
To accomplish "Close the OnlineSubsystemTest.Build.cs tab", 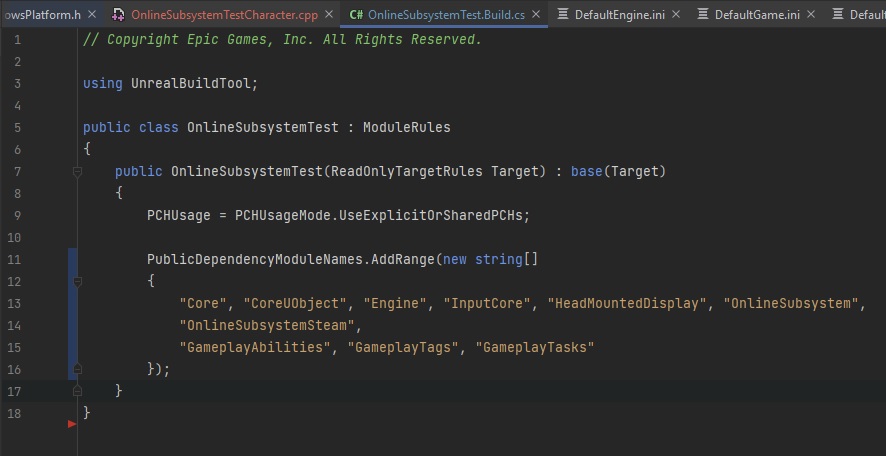I will 535,15.
